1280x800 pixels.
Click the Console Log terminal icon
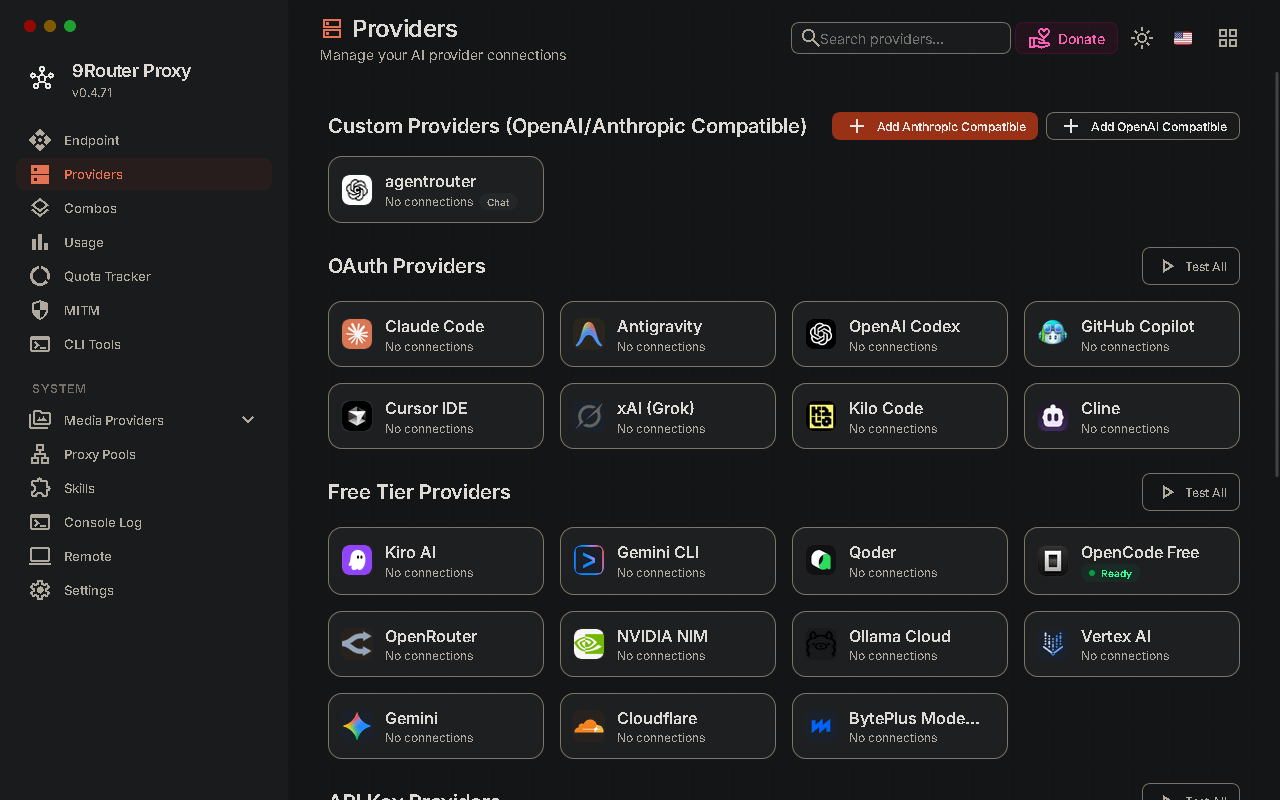[x=40, y=522]
